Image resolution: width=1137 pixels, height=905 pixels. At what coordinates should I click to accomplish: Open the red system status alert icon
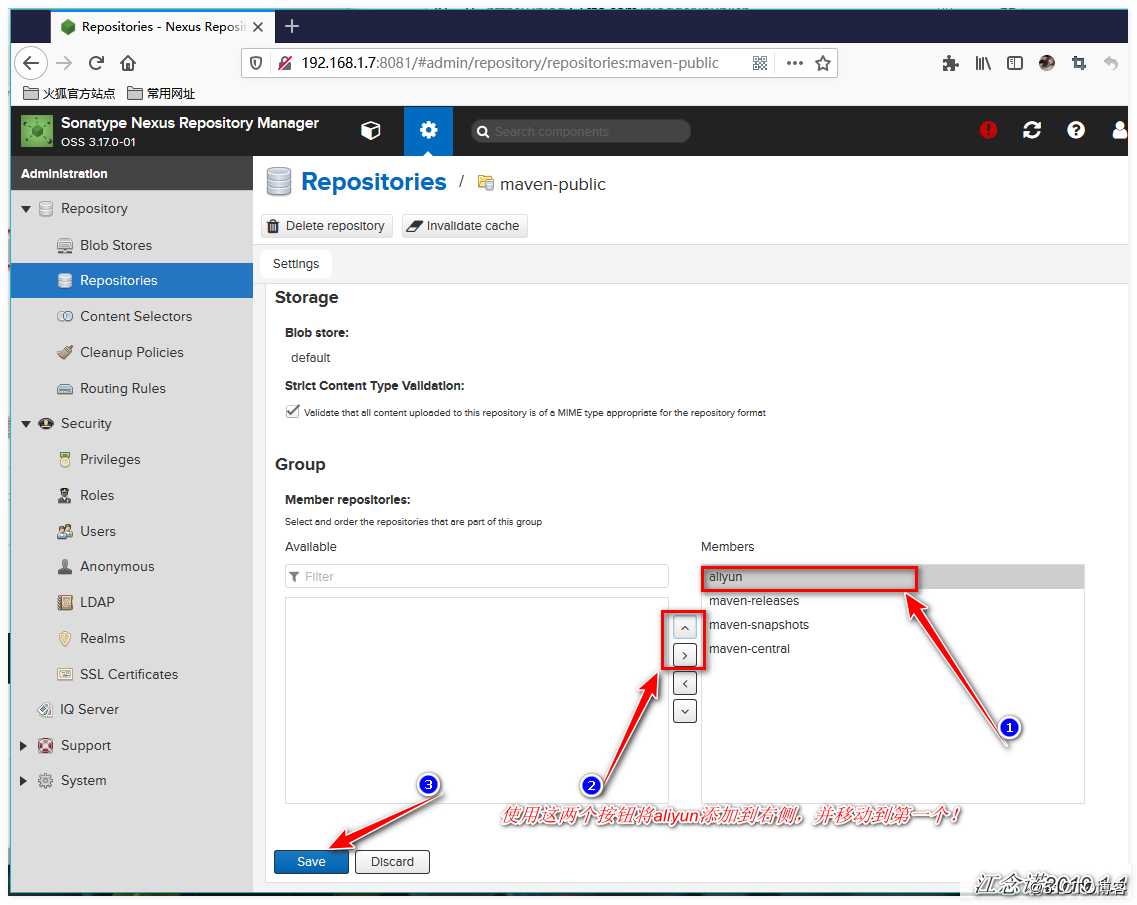[988, 130]
